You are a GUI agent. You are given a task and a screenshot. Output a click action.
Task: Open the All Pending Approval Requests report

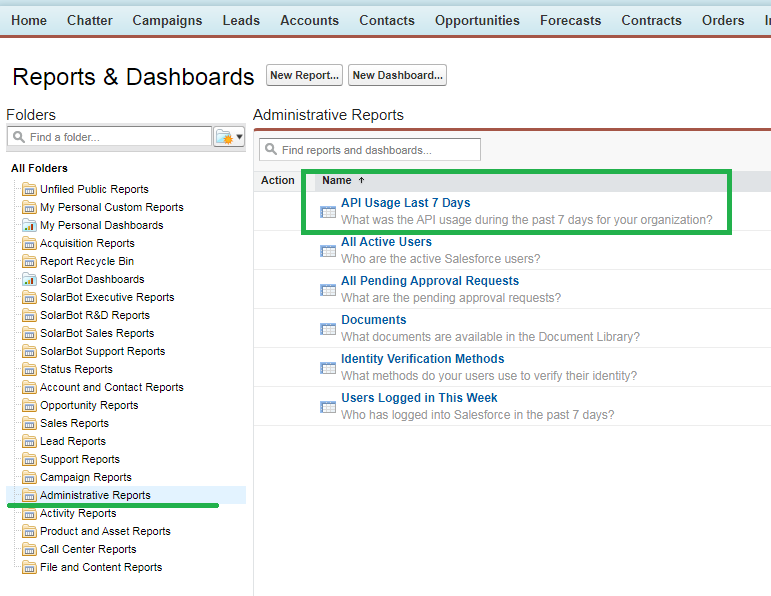pos(430,280)
